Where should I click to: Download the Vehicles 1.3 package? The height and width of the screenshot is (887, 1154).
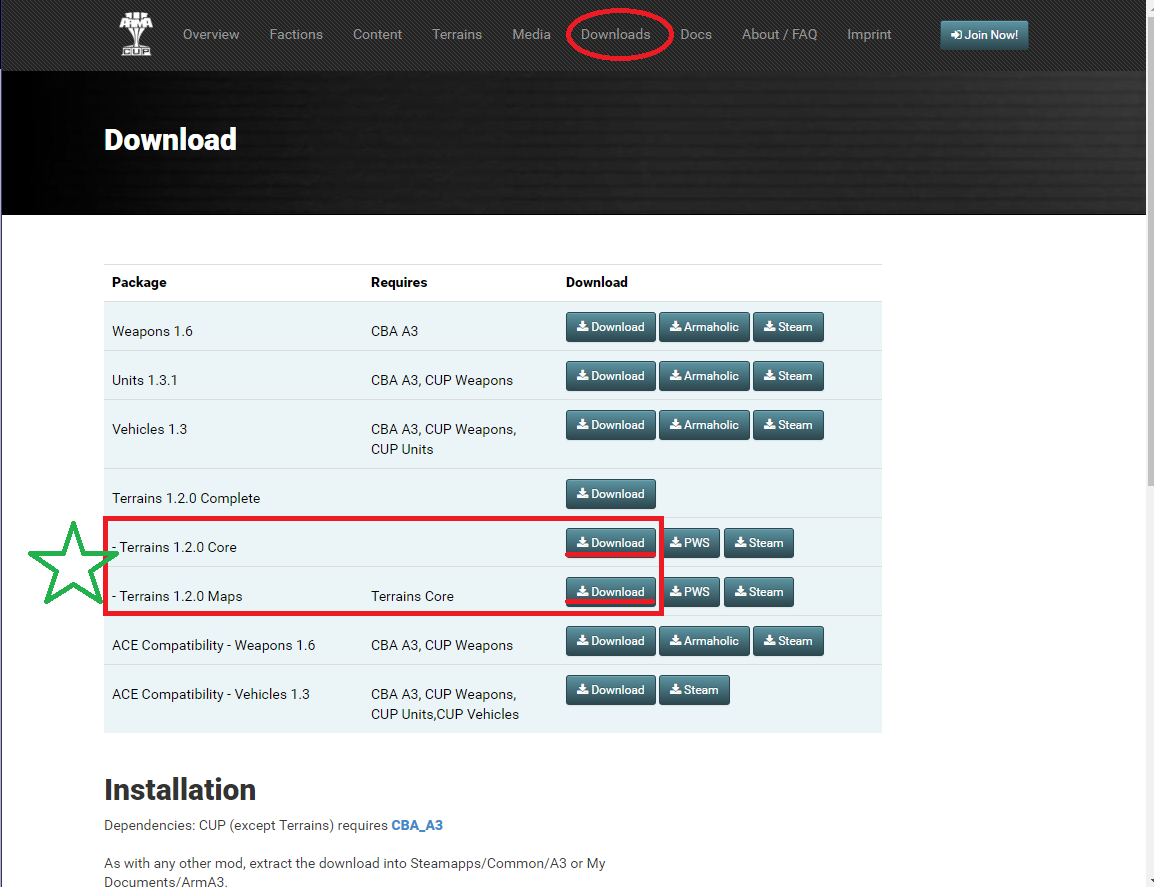[x=611, y=425]
